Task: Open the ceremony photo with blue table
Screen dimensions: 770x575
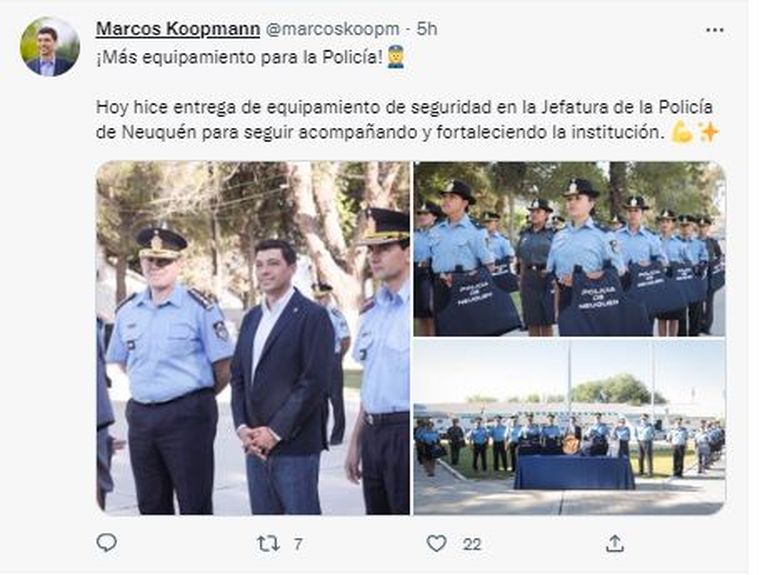Action: tap(569, 427)
